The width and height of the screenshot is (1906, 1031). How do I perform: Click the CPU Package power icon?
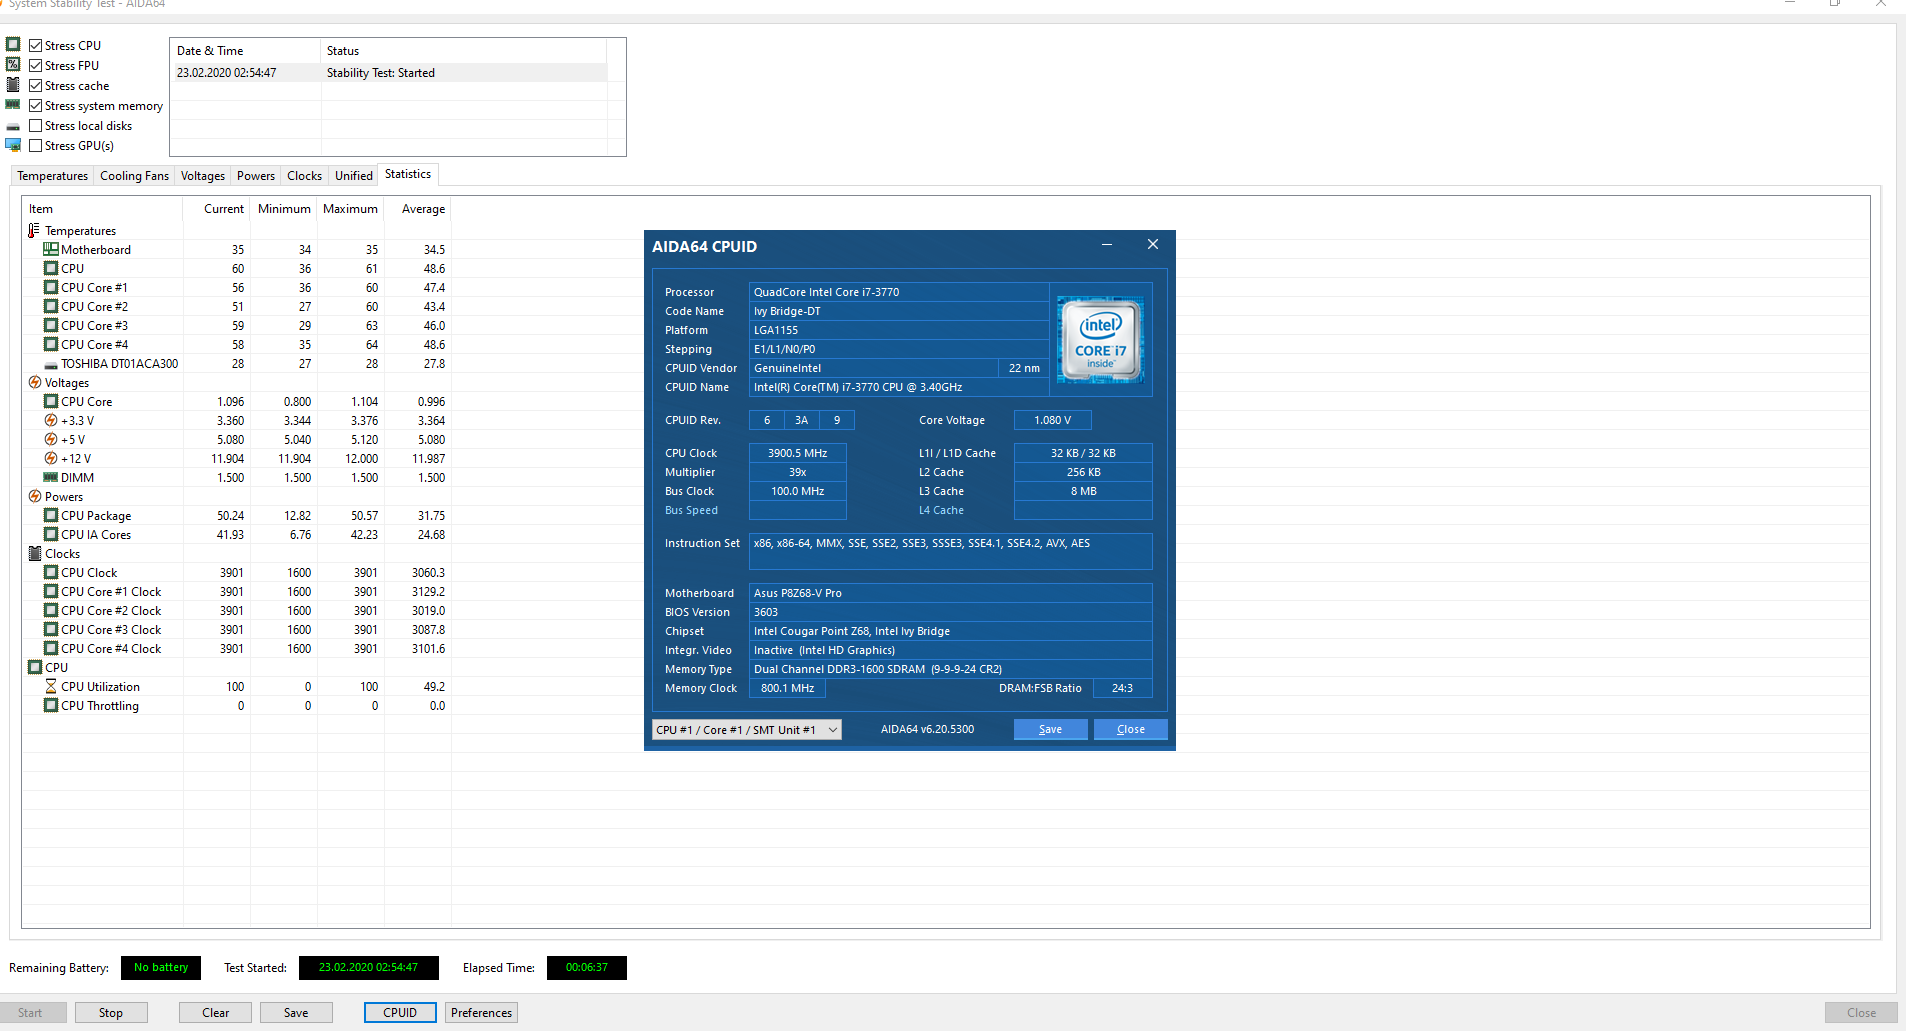point(51,515)
